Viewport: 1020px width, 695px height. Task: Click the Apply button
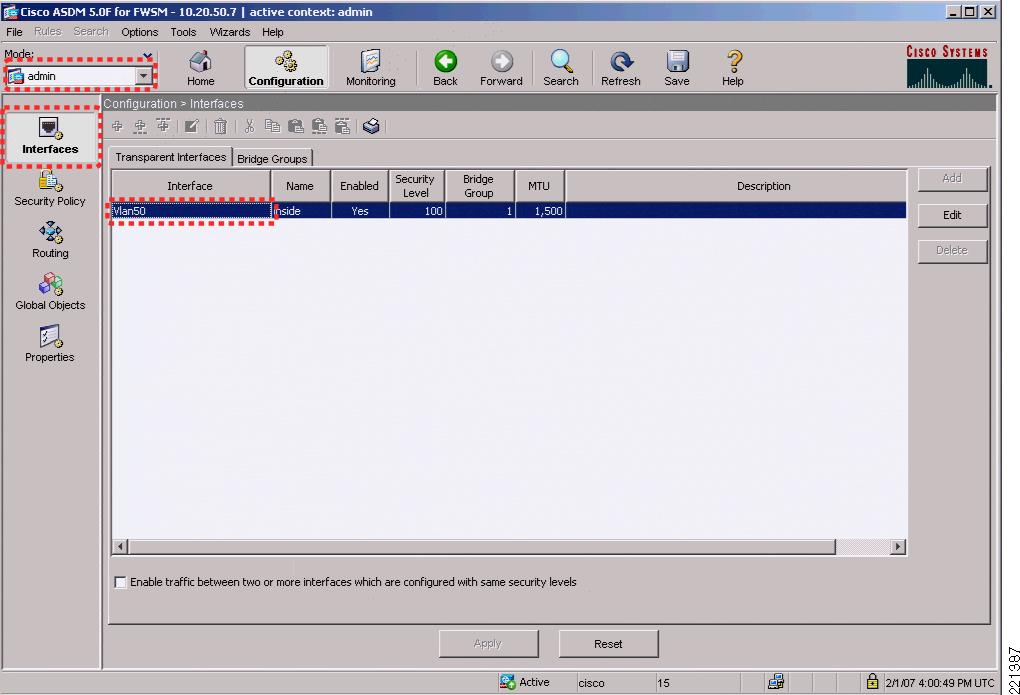(488, 644)
